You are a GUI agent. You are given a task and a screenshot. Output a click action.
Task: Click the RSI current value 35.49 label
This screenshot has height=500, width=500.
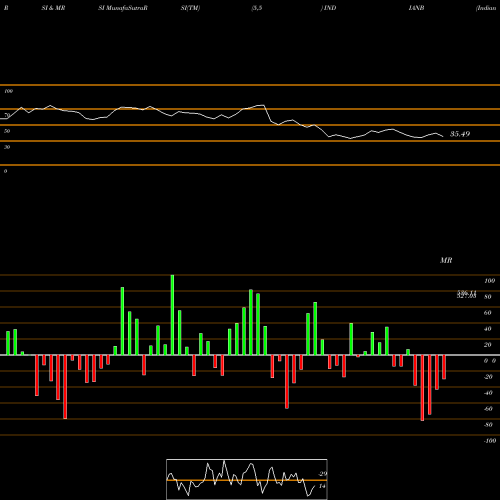click(x=460, y=134)
